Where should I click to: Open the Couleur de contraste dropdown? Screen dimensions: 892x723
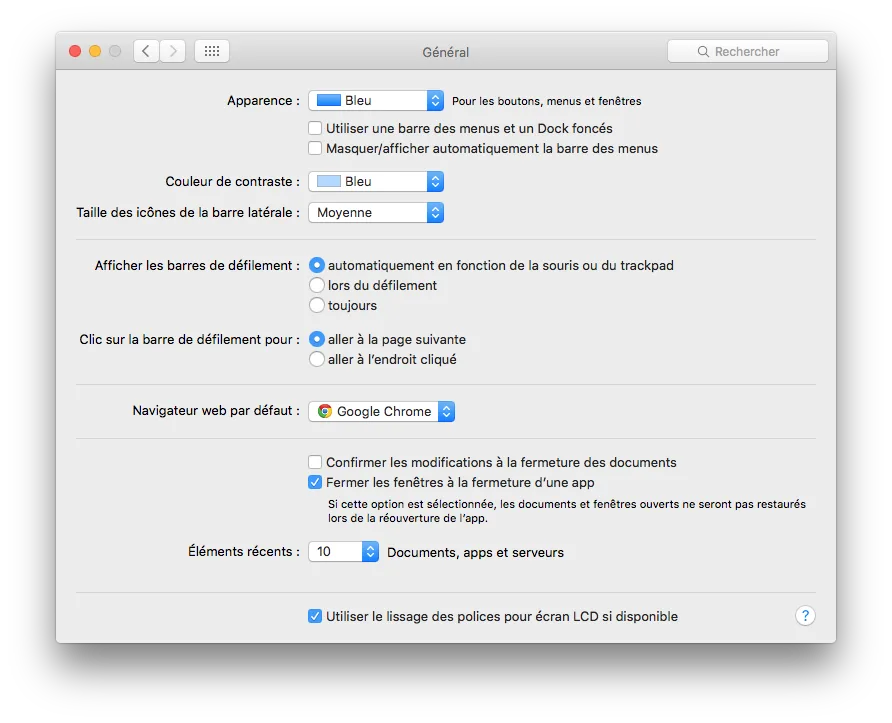tap(434, 181)
